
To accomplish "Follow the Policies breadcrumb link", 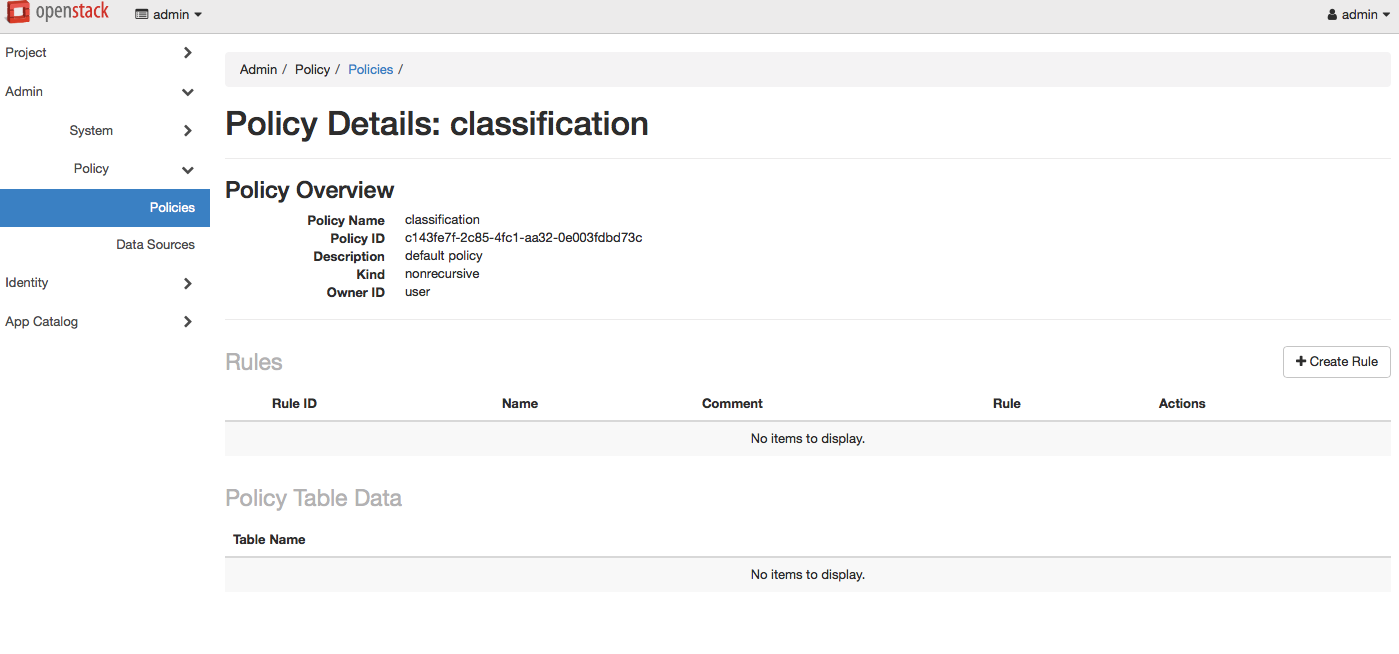I will click(370, 70).
